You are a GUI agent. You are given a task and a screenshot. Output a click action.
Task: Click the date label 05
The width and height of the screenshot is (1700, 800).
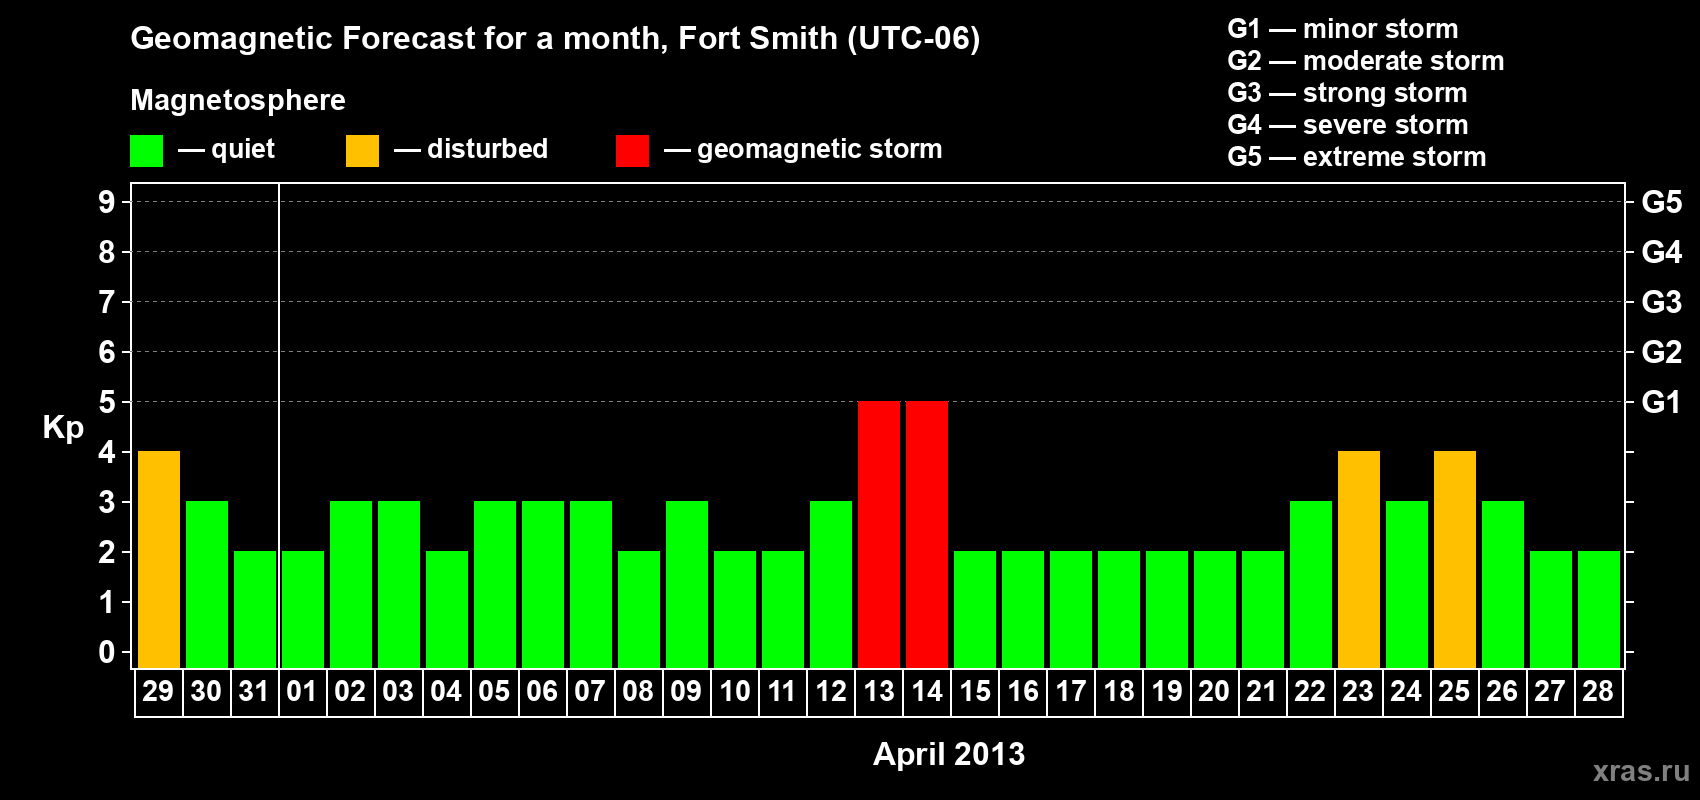pyautogui.click(x=494, y=691)
